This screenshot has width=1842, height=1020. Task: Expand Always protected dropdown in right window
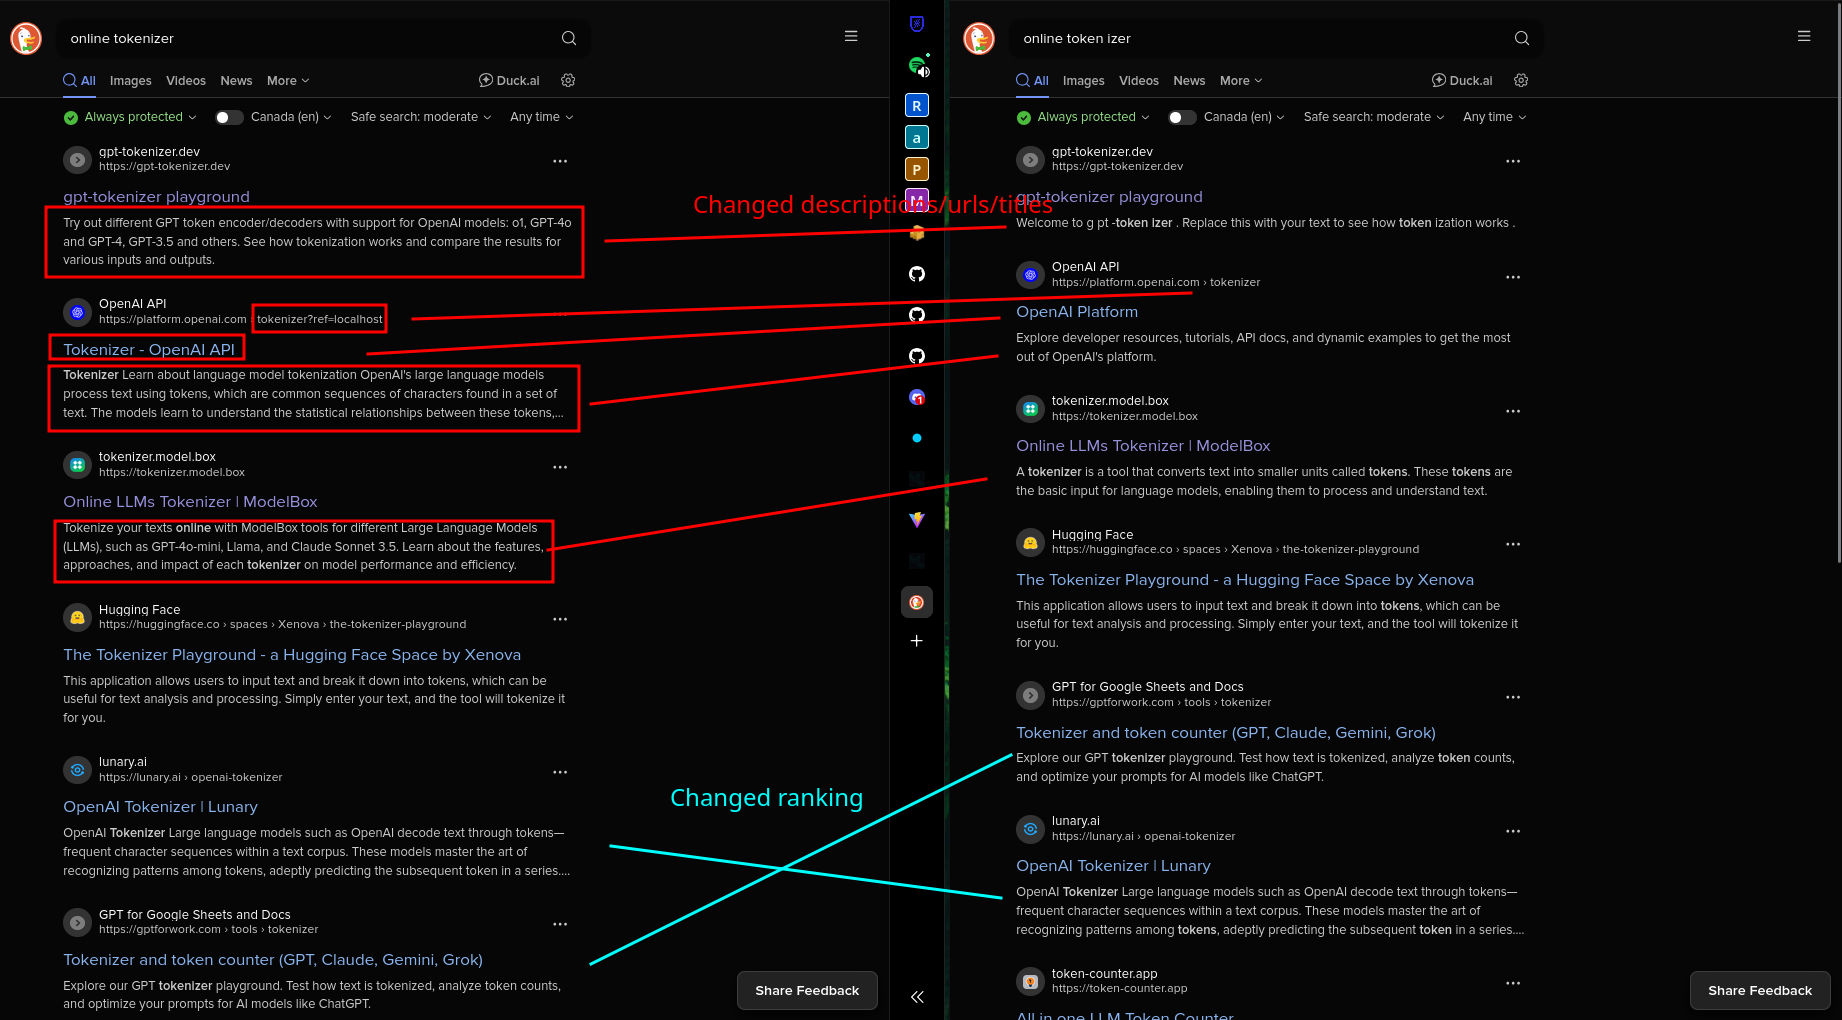[1083, 117]
